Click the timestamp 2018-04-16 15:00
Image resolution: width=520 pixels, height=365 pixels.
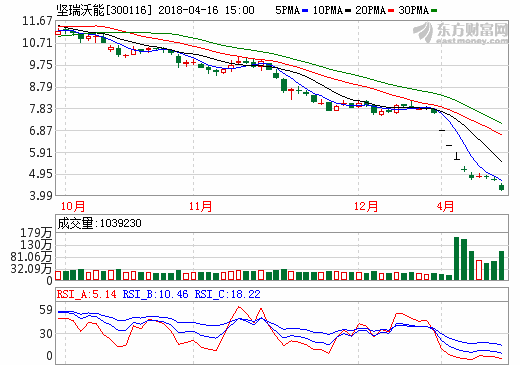tap(206, 10)
